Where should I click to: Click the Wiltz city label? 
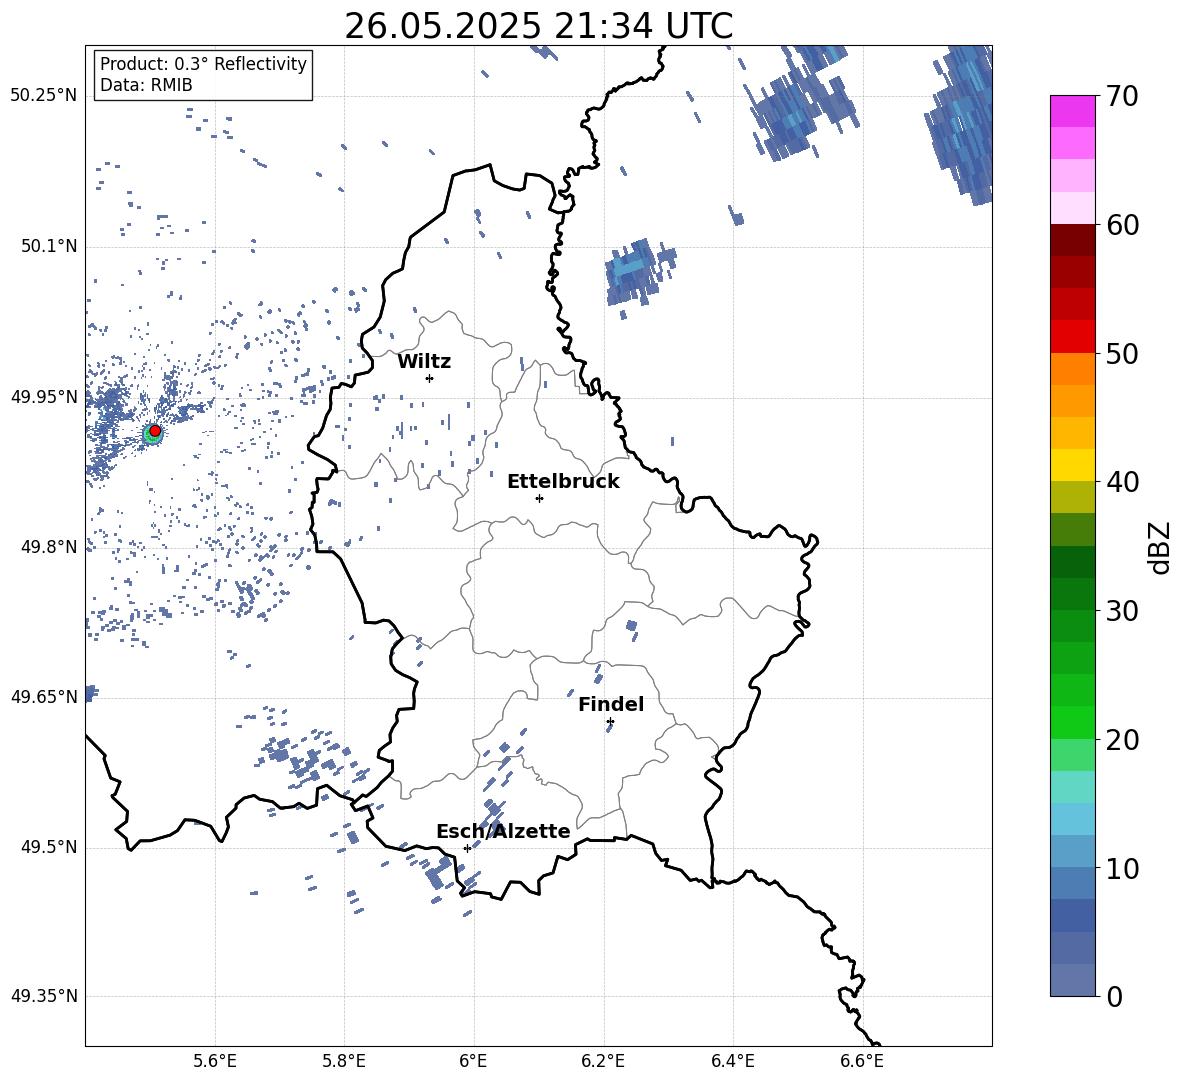[424, 362]
